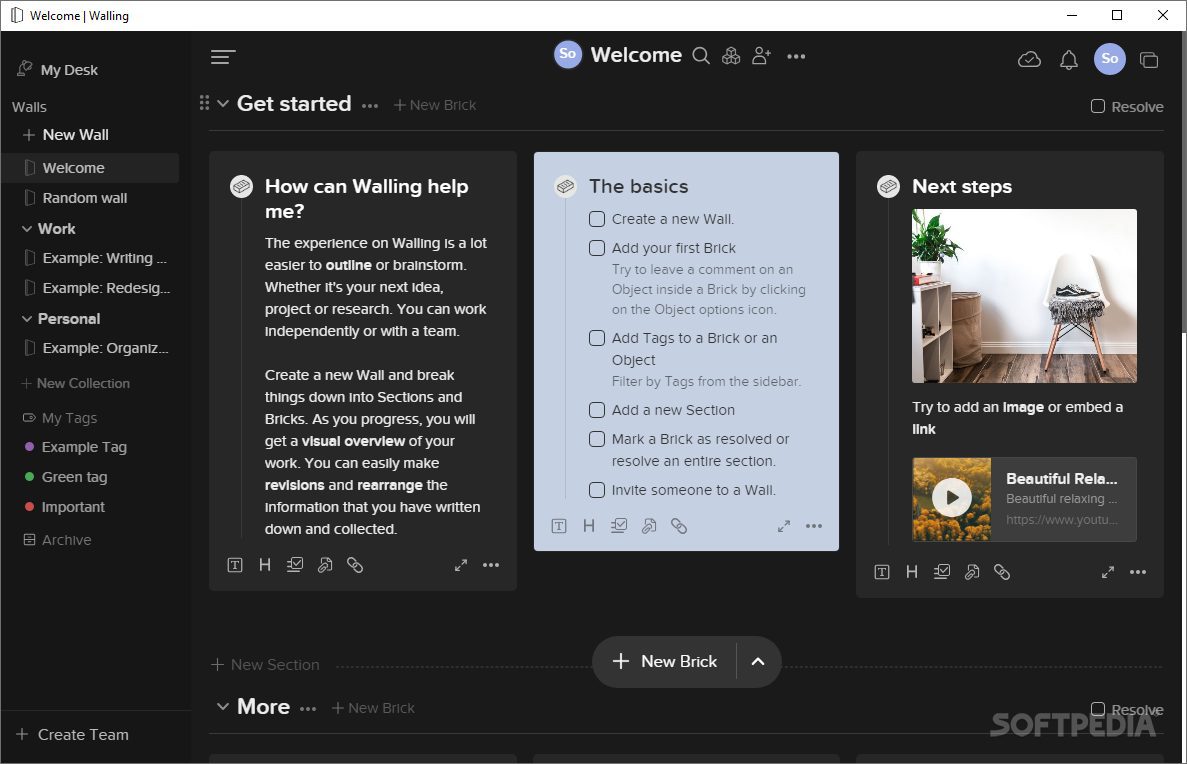
Task: Attach file in The basics brick
Action: pyautogui.click(x=649, y=525)
